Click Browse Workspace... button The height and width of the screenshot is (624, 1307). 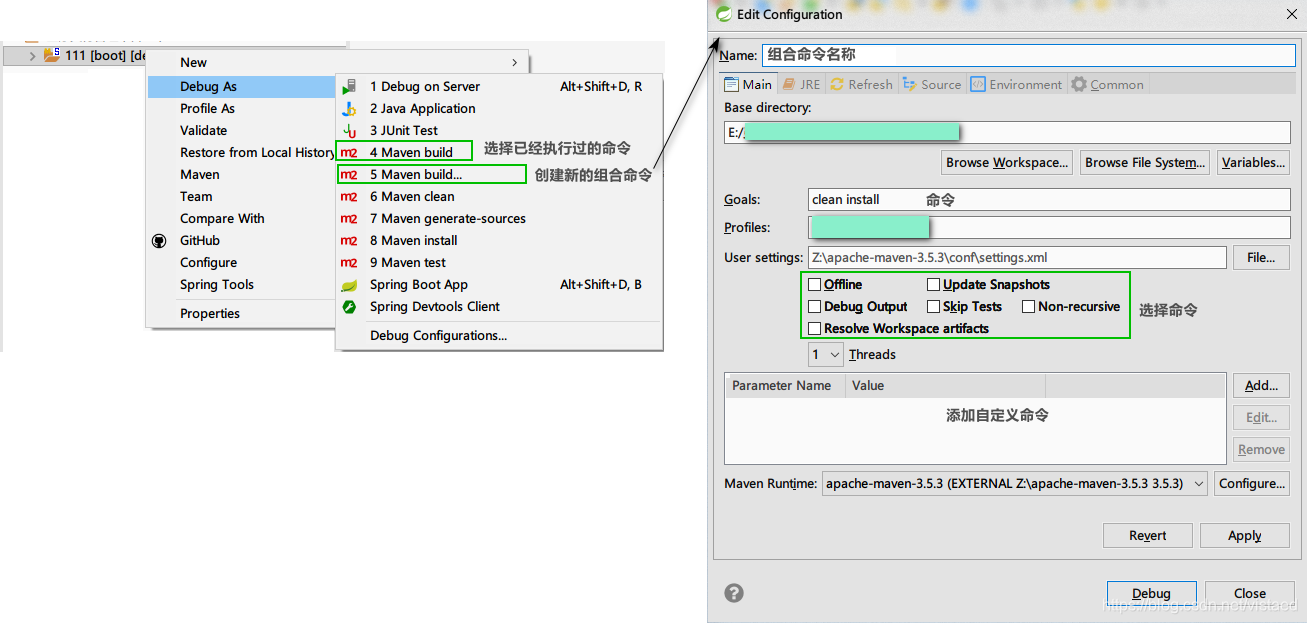tap(1008, 163)
